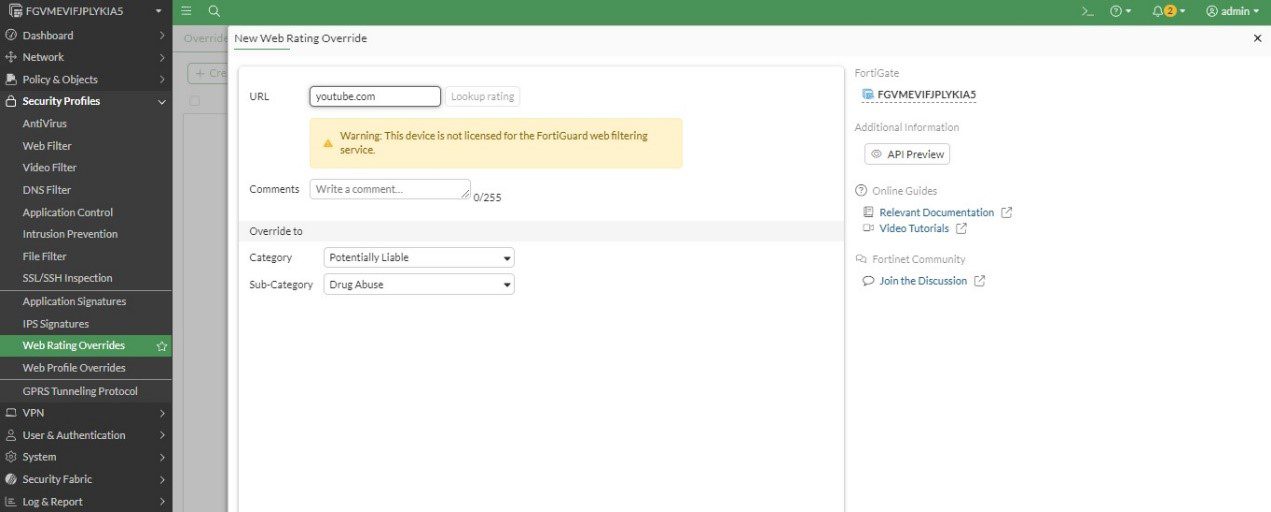The width and height of the screenshot is (1271, 512).
Task: Click the API Preview button
Action: click(907, 154)
